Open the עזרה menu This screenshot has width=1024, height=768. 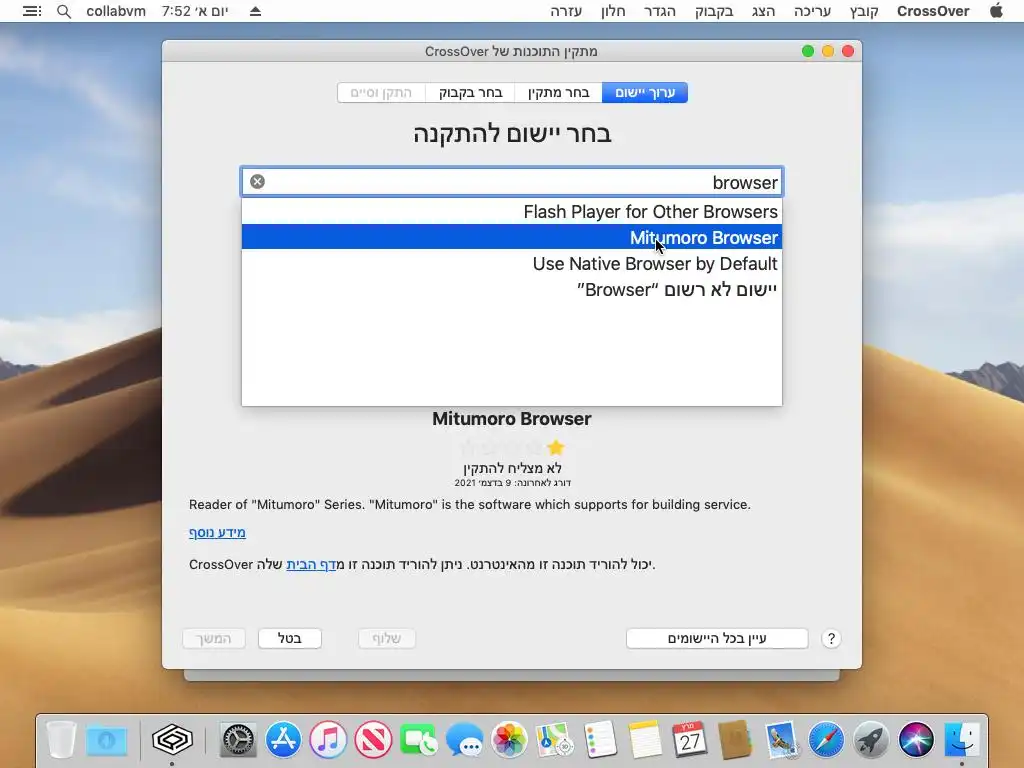pyautogui.click(x=566, y=11)
